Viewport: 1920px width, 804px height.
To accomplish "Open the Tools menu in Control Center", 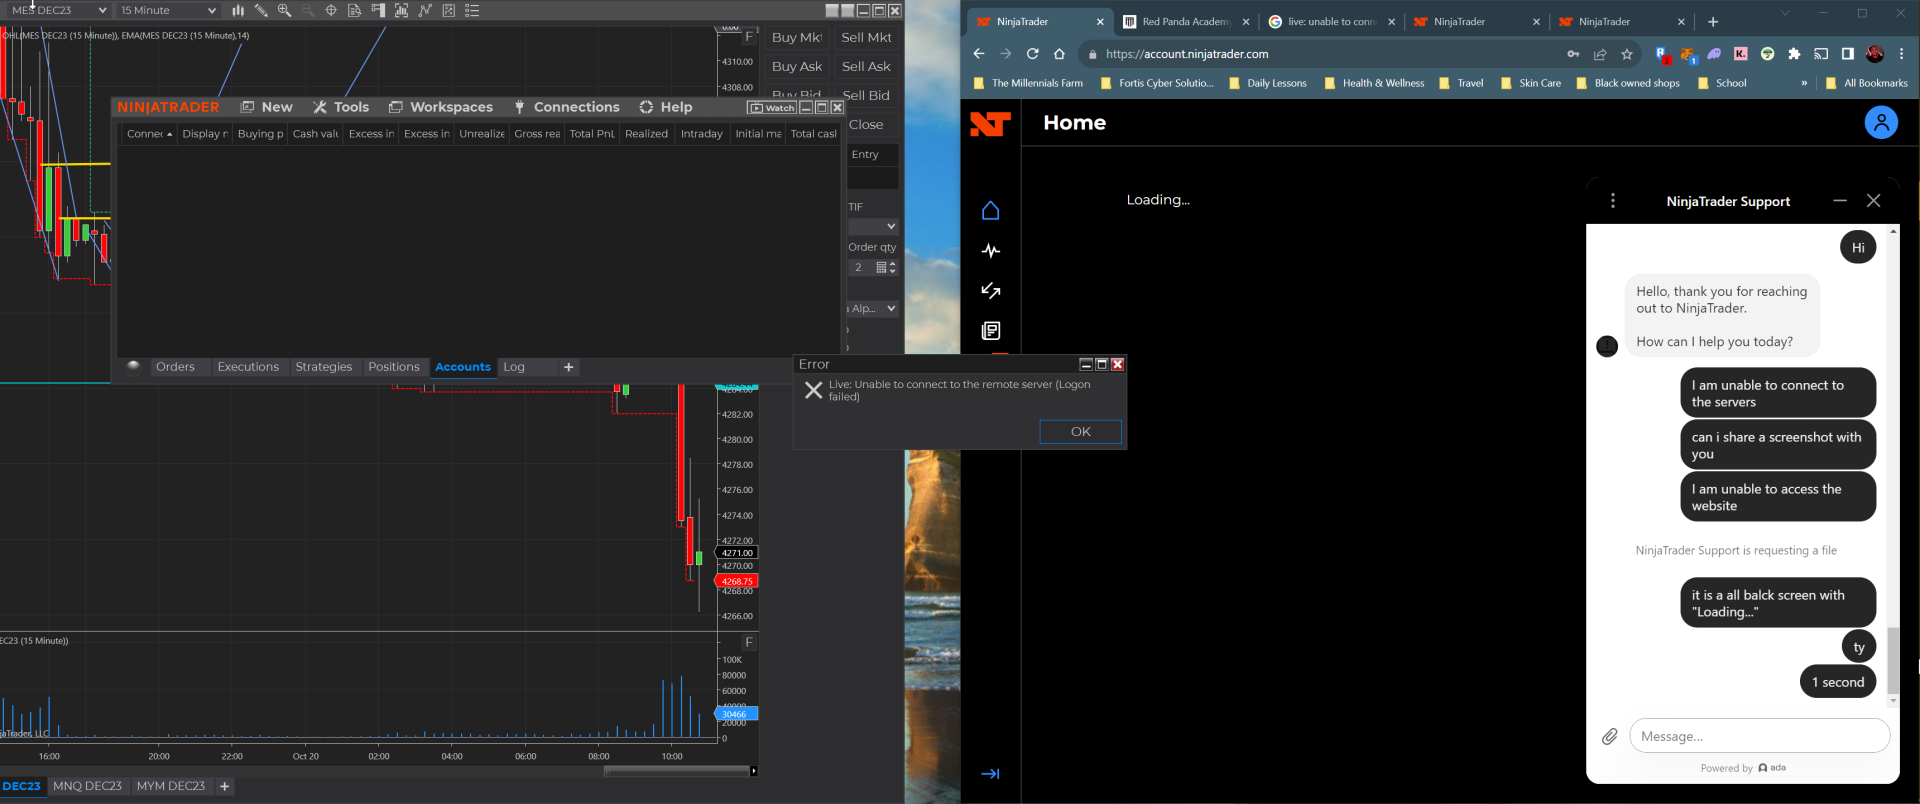I will coord(341,107).
